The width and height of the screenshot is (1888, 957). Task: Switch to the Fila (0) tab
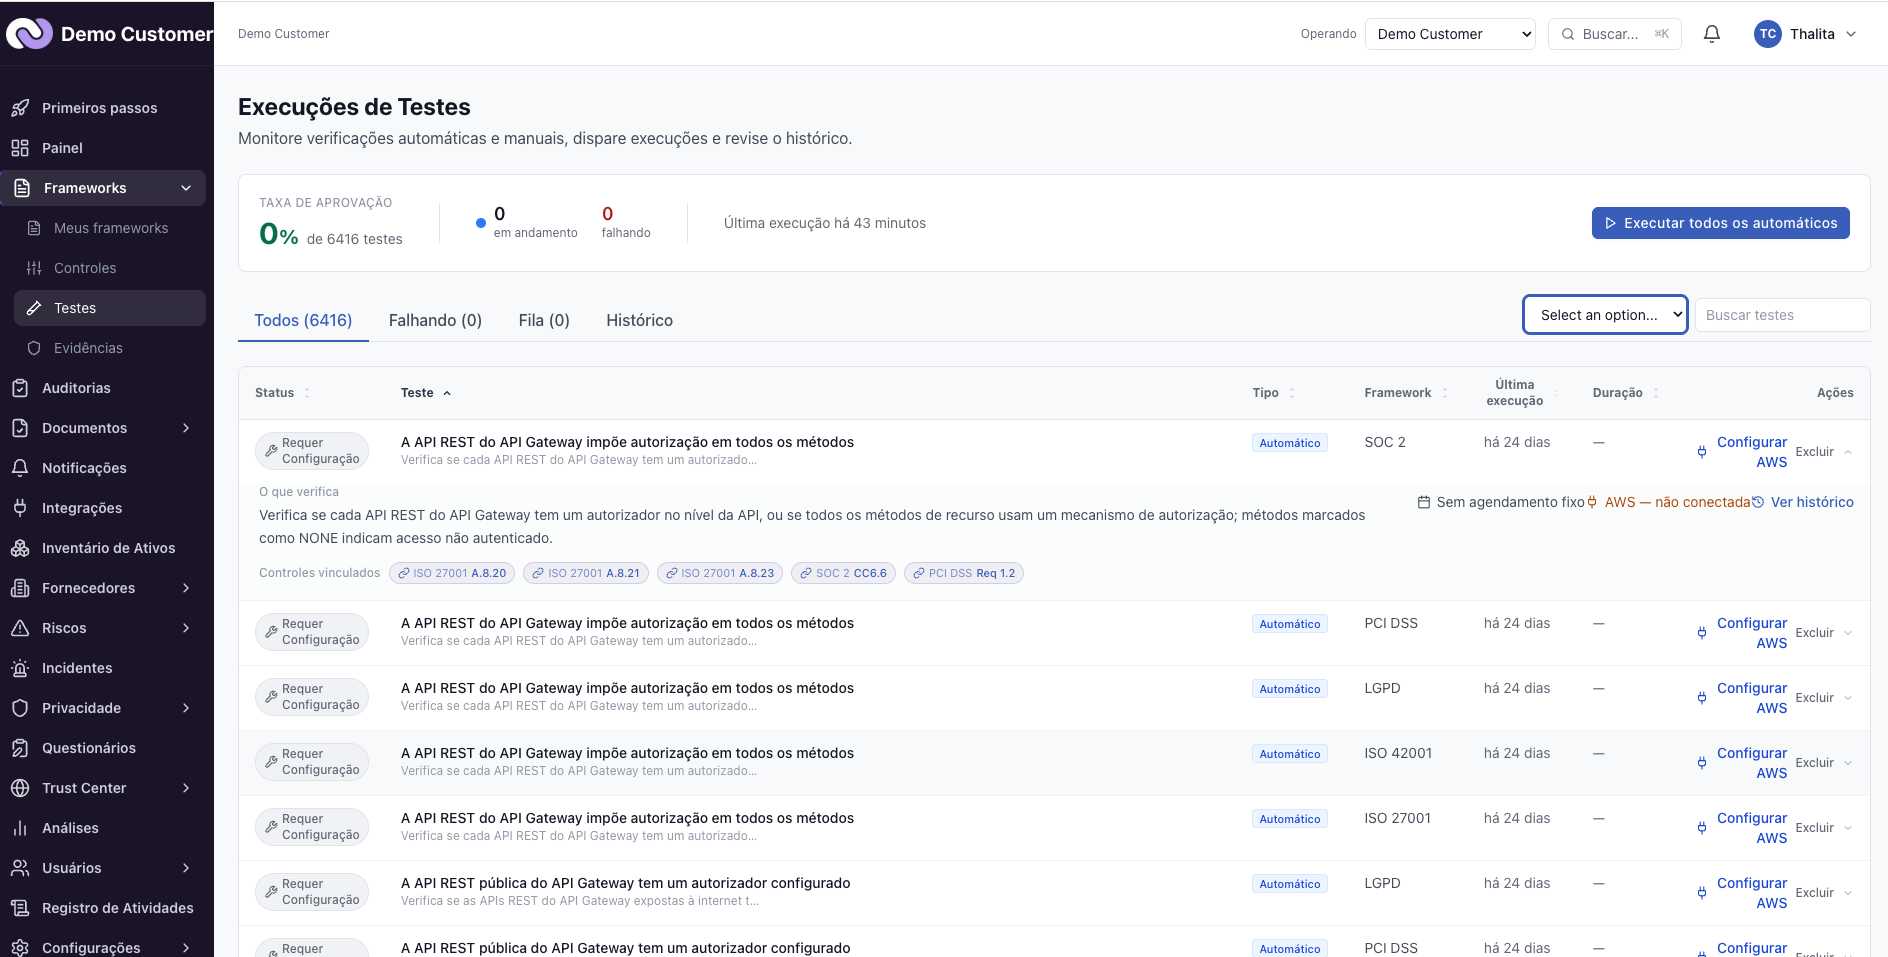click(x=544, y=320)
